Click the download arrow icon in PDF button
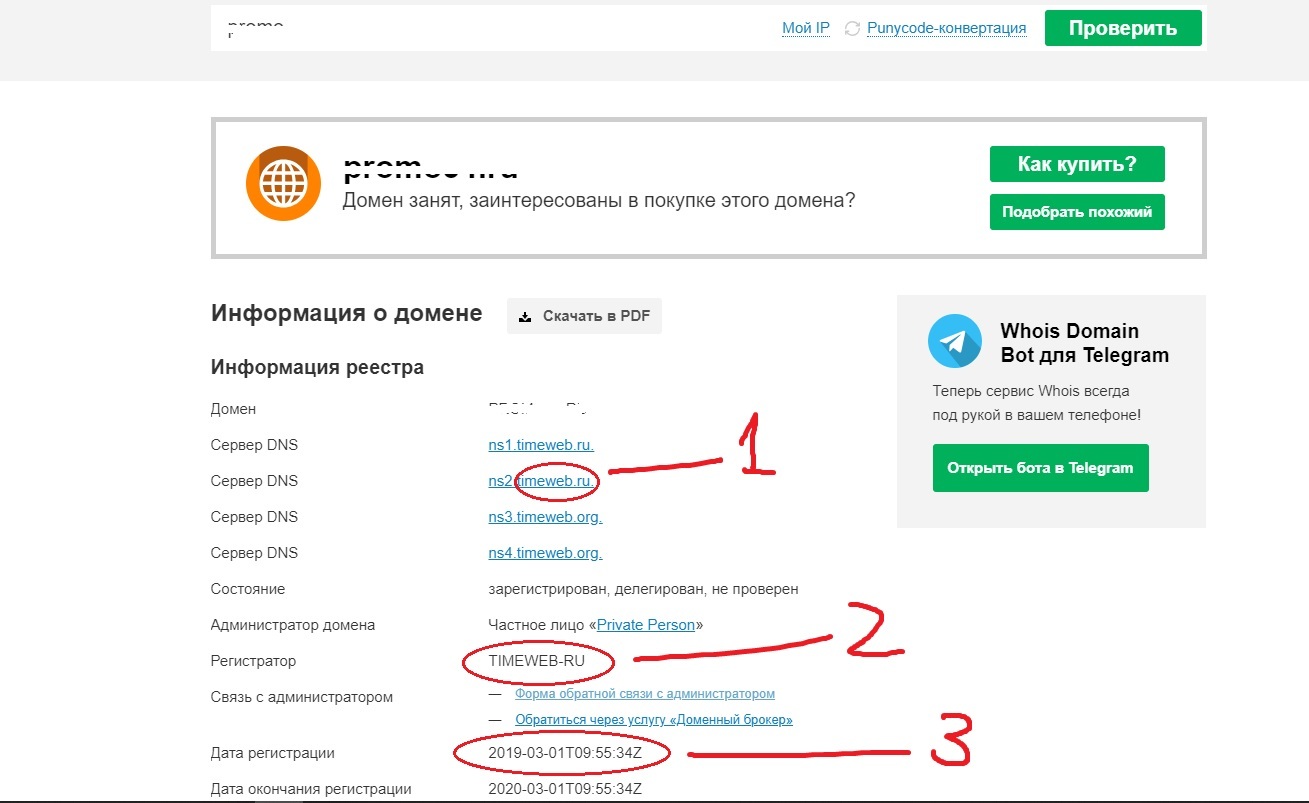Viewport: 1309px width, 803px height. coord(525,316)
